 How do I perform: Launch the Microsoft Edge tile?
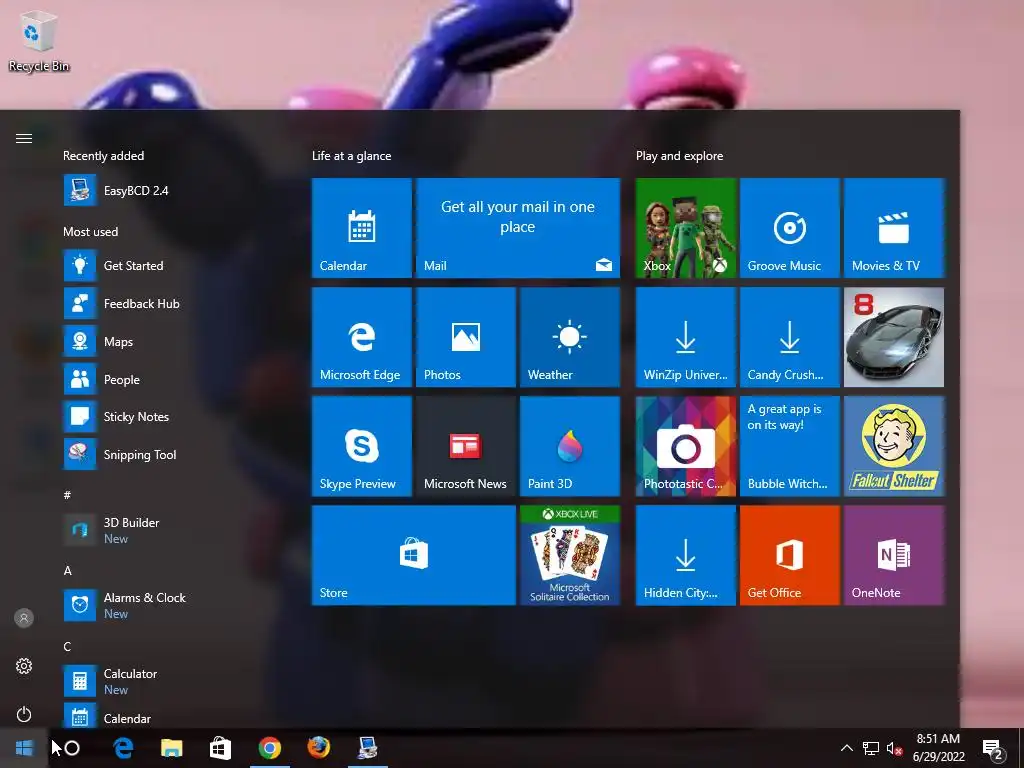pos(361,337)
